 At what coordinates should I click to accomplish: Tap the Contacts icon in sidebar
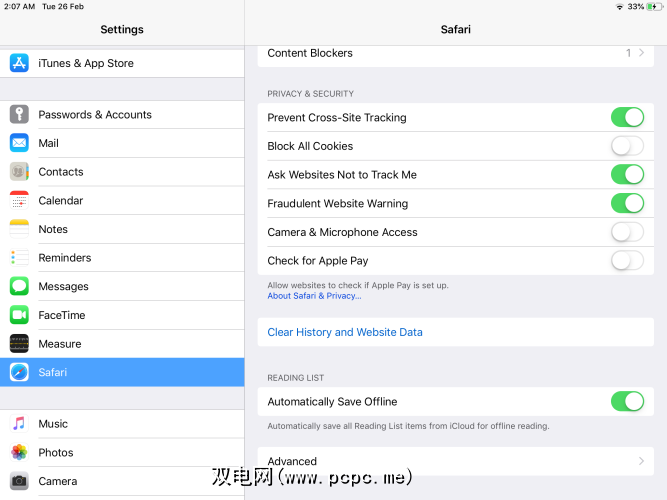point(20,172)
